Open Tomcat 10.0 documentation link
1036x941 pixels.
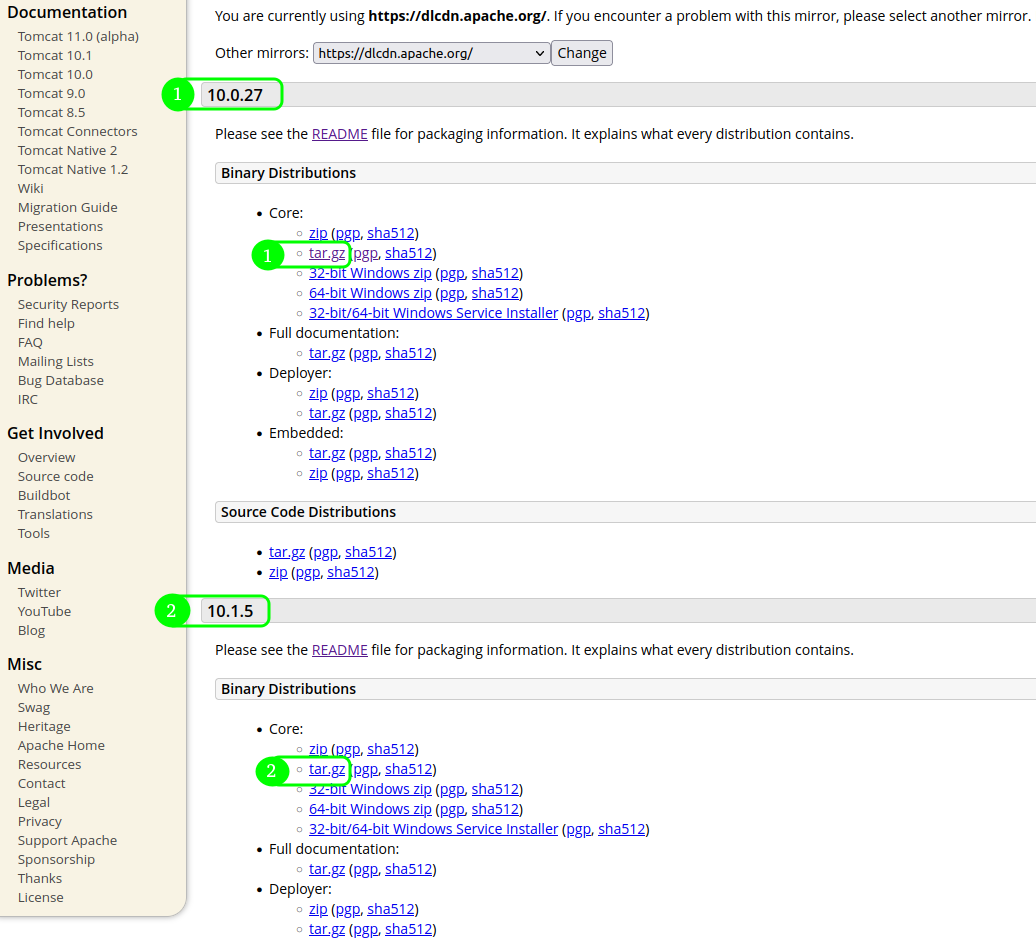pyautogui.click(x=55, y=75)
